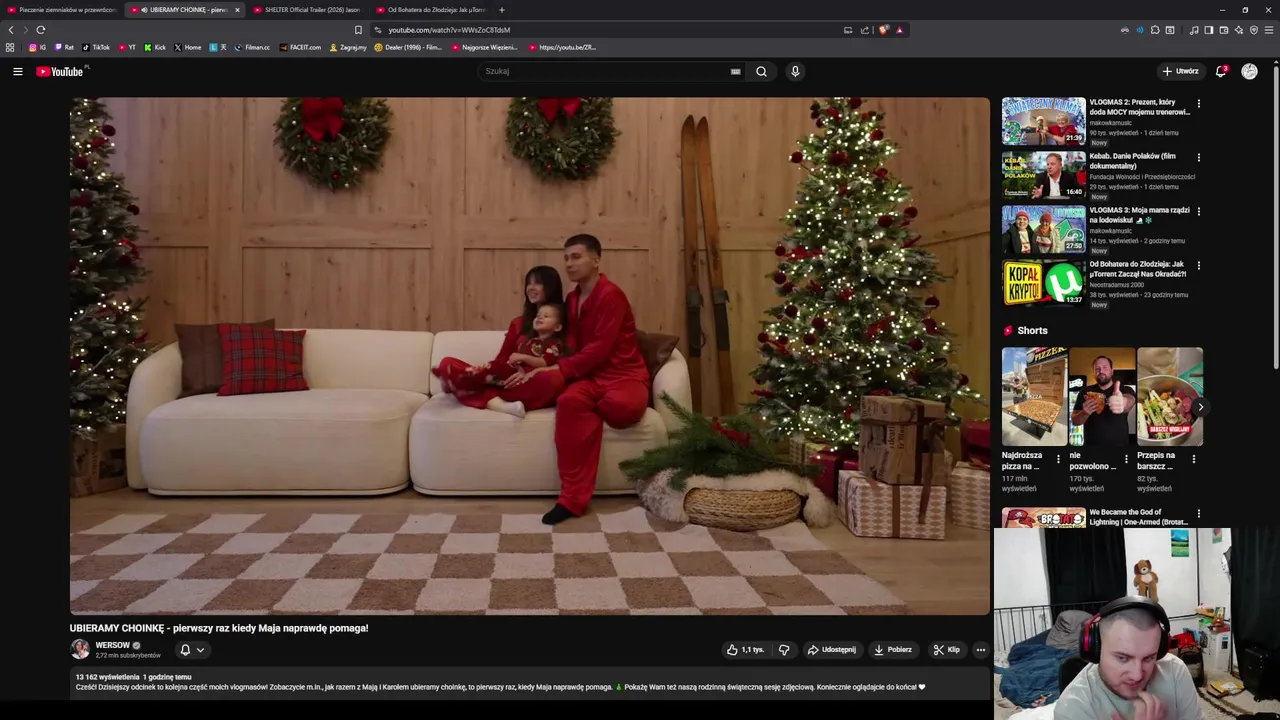Image resolution: width=1280 pixels, height=720 pixels.
Task: Start voice search with microphone
Action: 795,71
